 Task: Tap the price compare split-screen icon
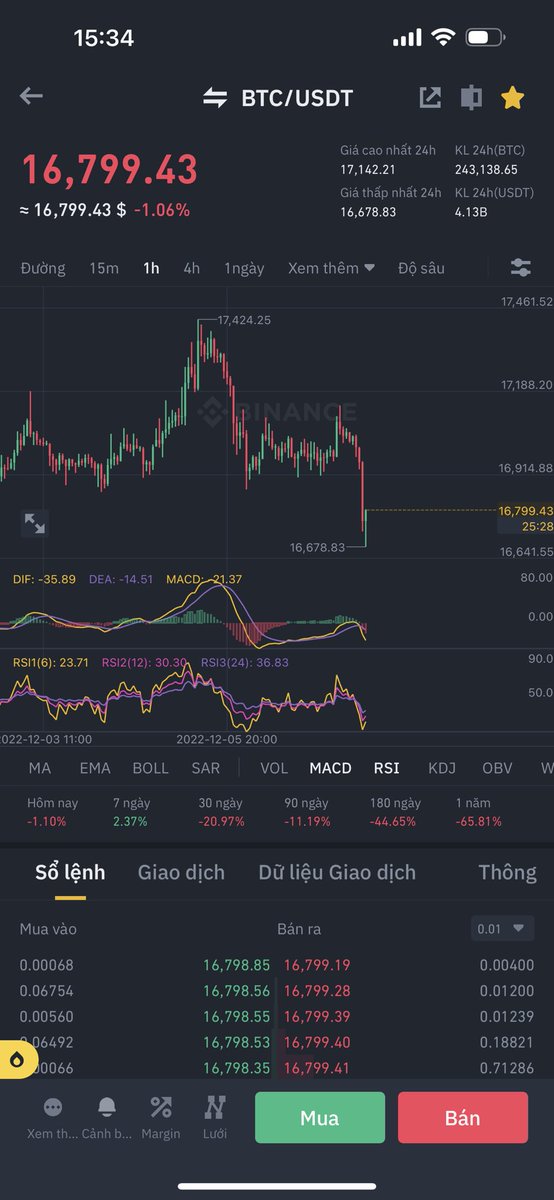pos(471,97)
